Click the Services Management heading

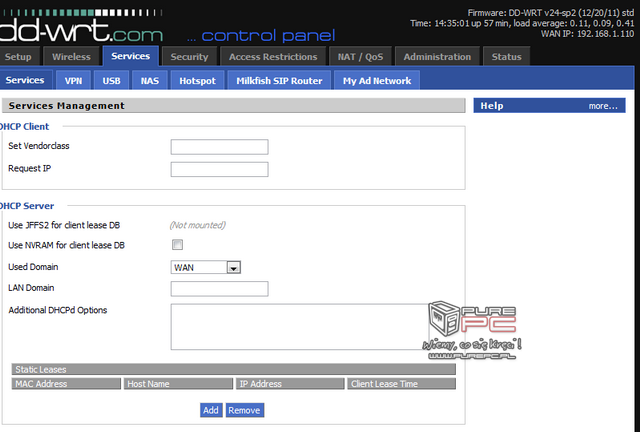coord(67,106)
